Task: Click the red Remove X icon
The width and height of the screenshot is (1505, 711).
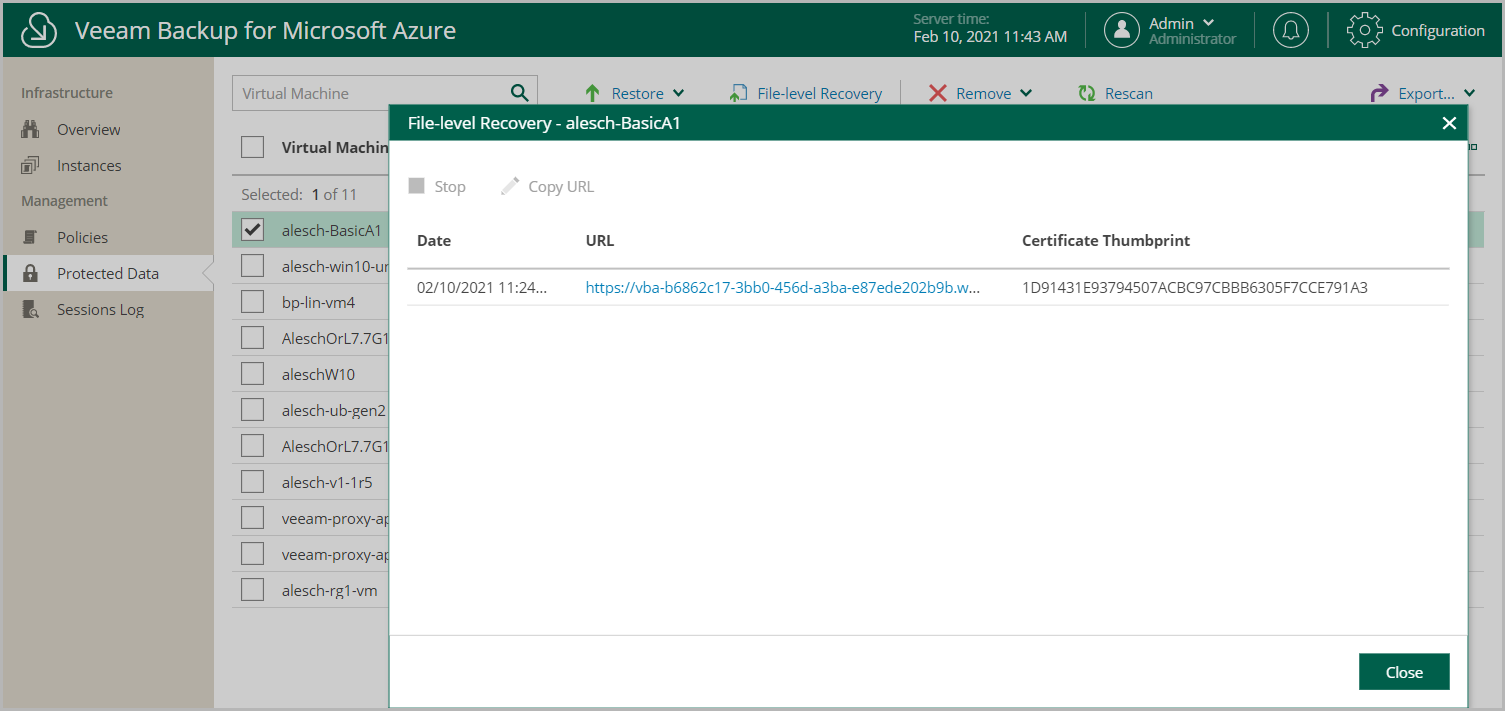Action: tap(938, 93)
